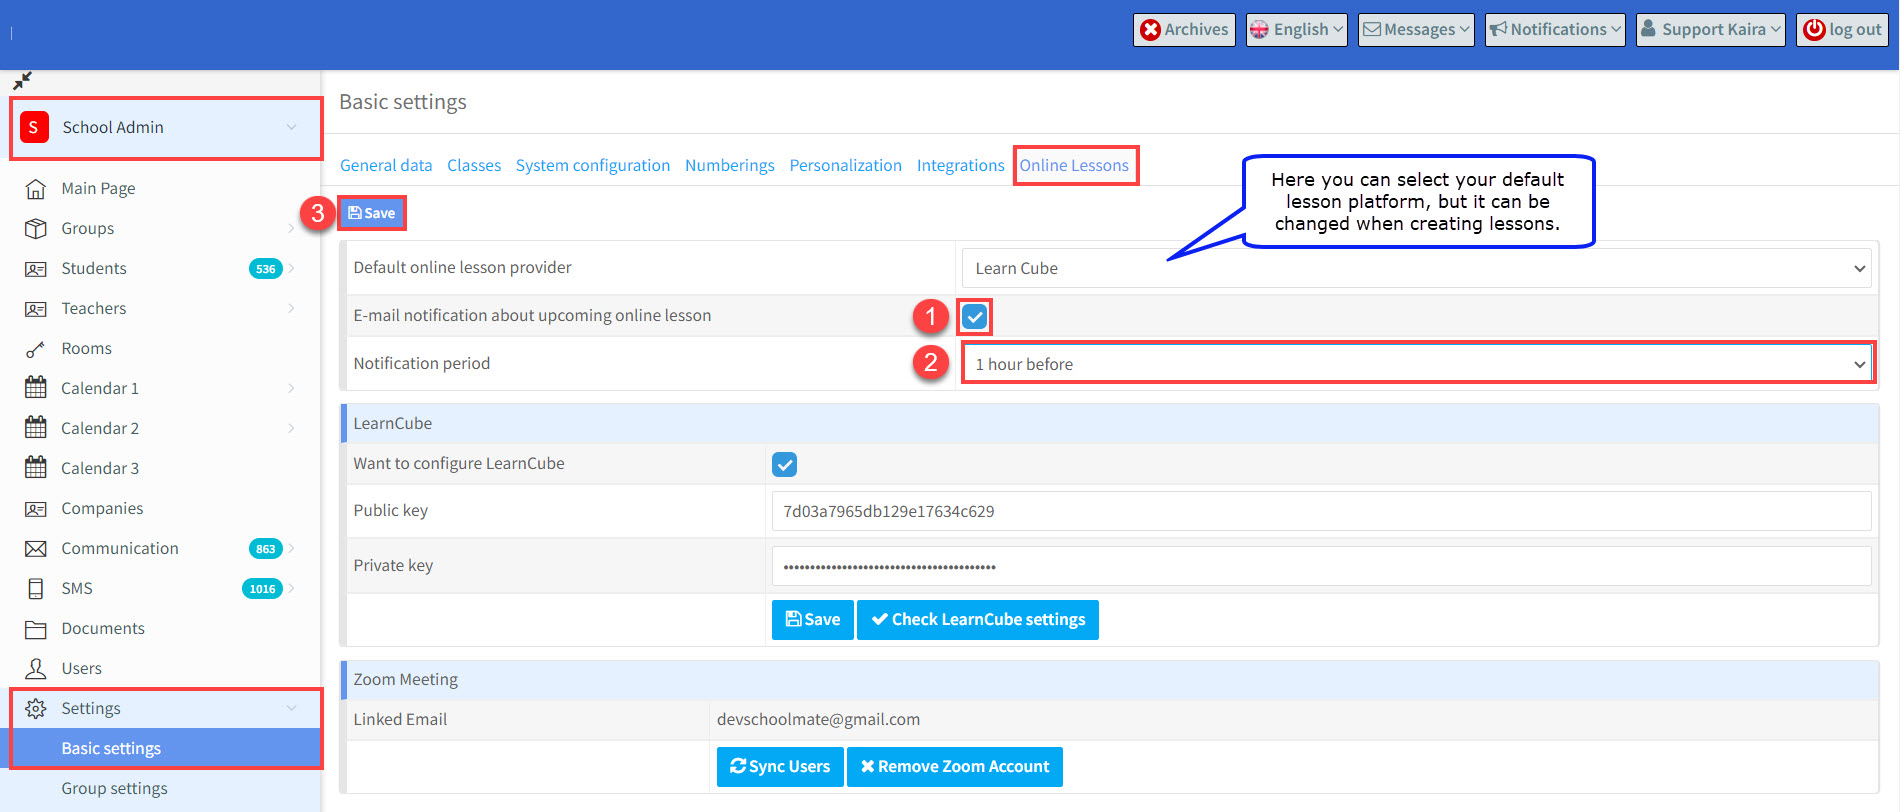Click Remove Zoom Account button

click(x=955, y=767)
